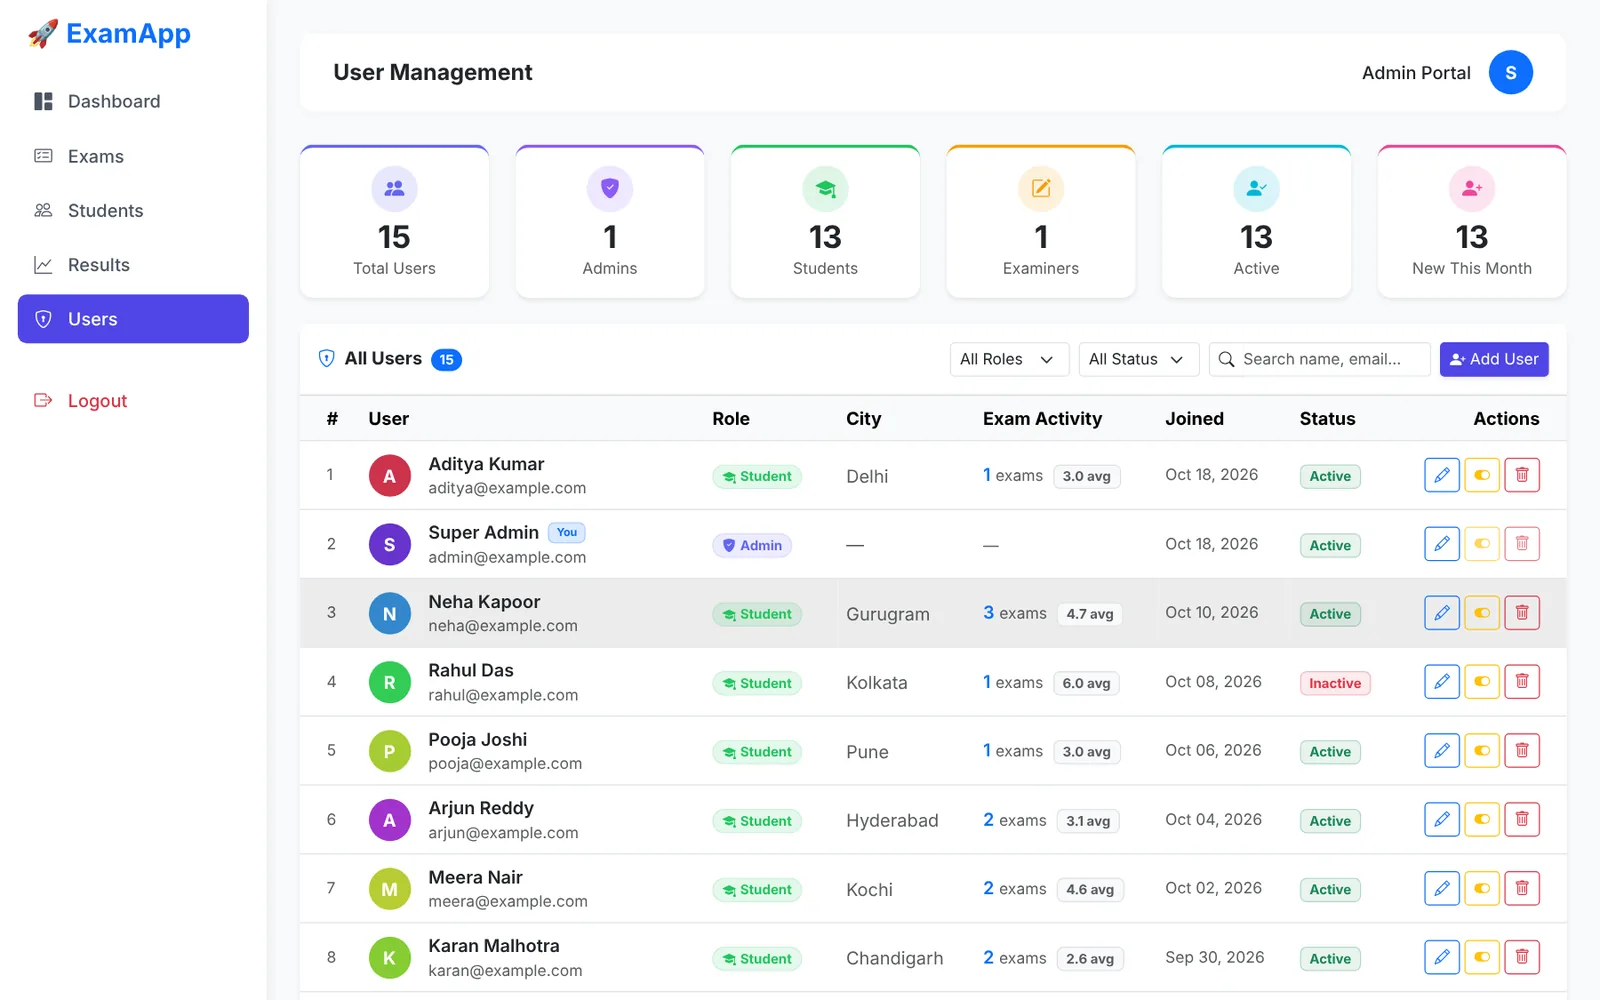Click the Add User button
The width and height of the screenshot is (1600, 1000).
pos(1494,359)
